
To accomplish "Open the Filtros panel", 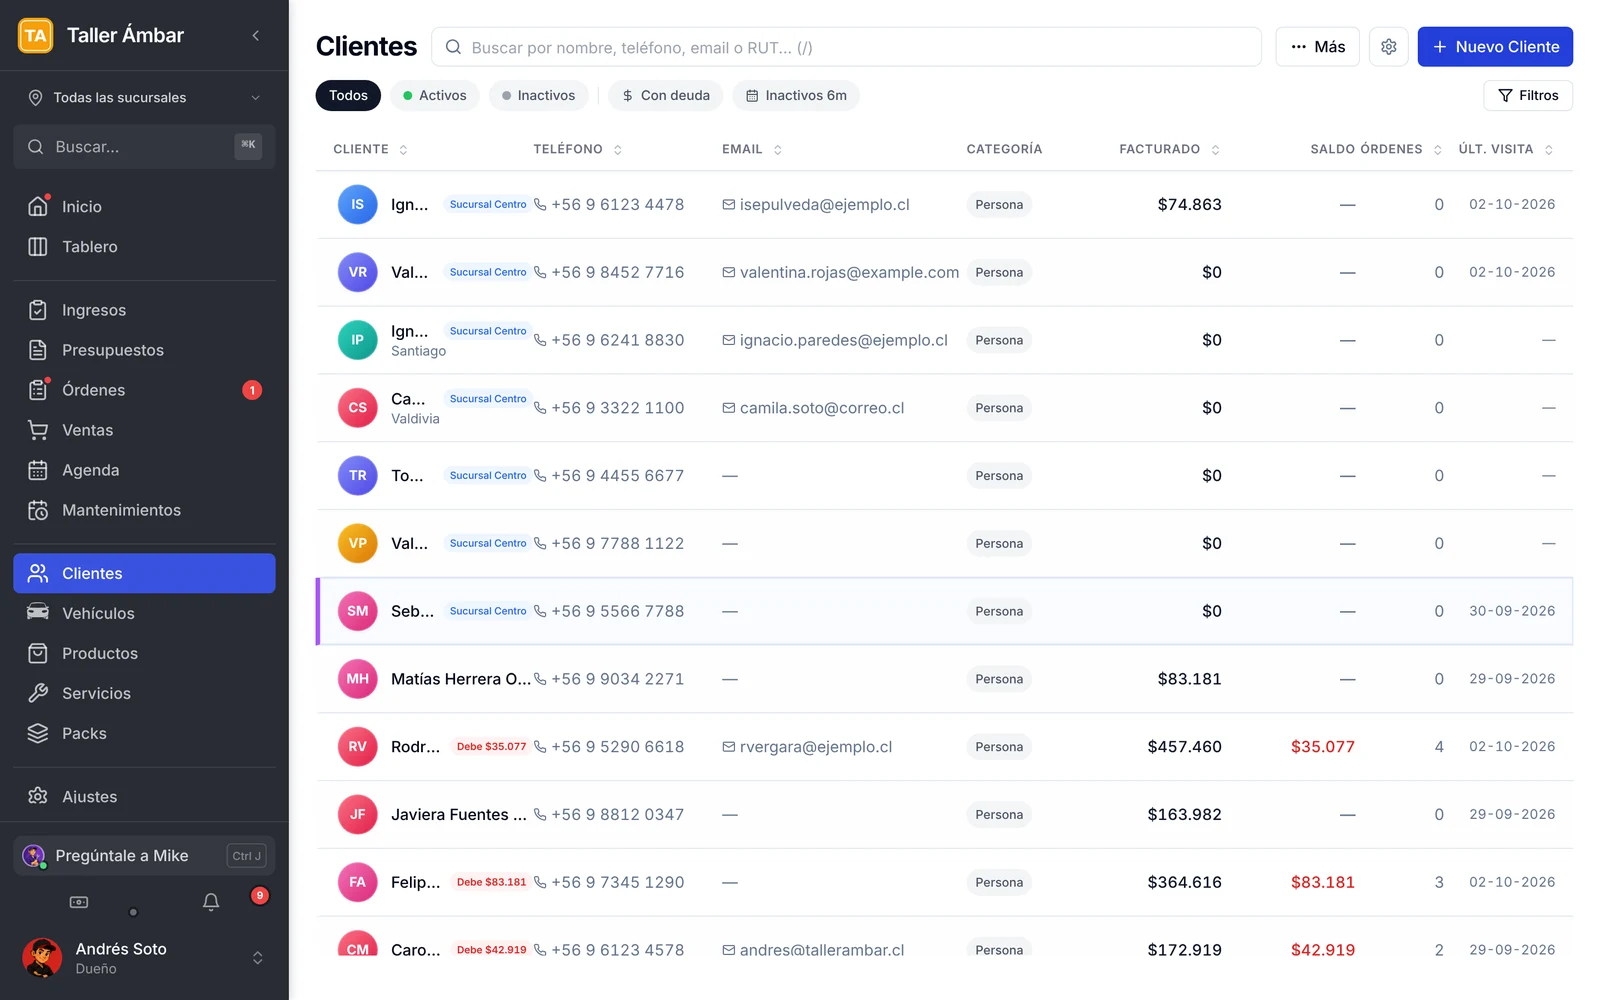I will click(1528, 95).
